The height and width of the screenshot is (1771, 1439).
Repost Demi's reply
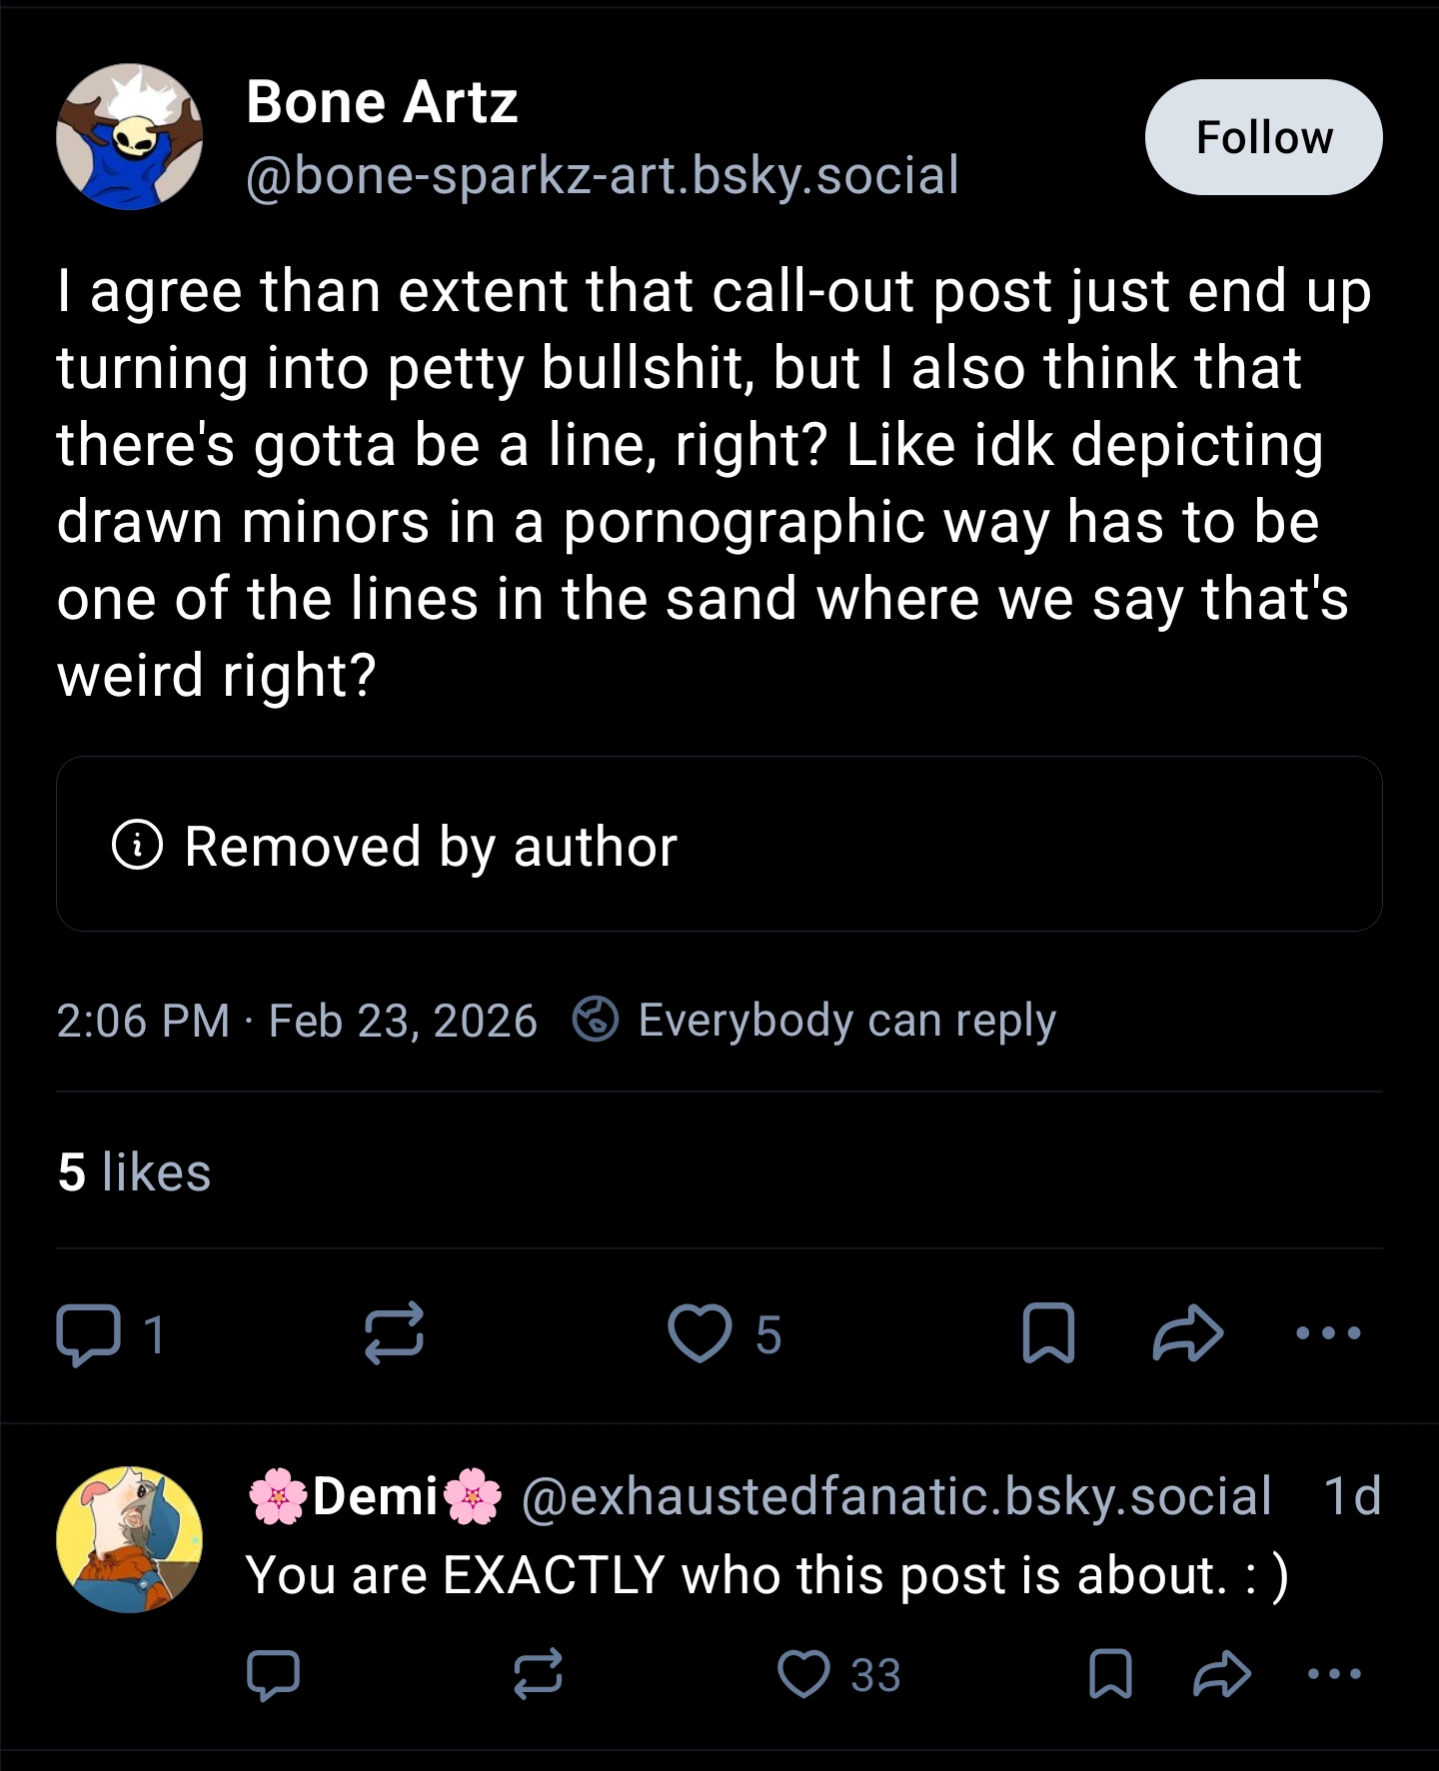pyautogui.click(x=538, y=1675)
